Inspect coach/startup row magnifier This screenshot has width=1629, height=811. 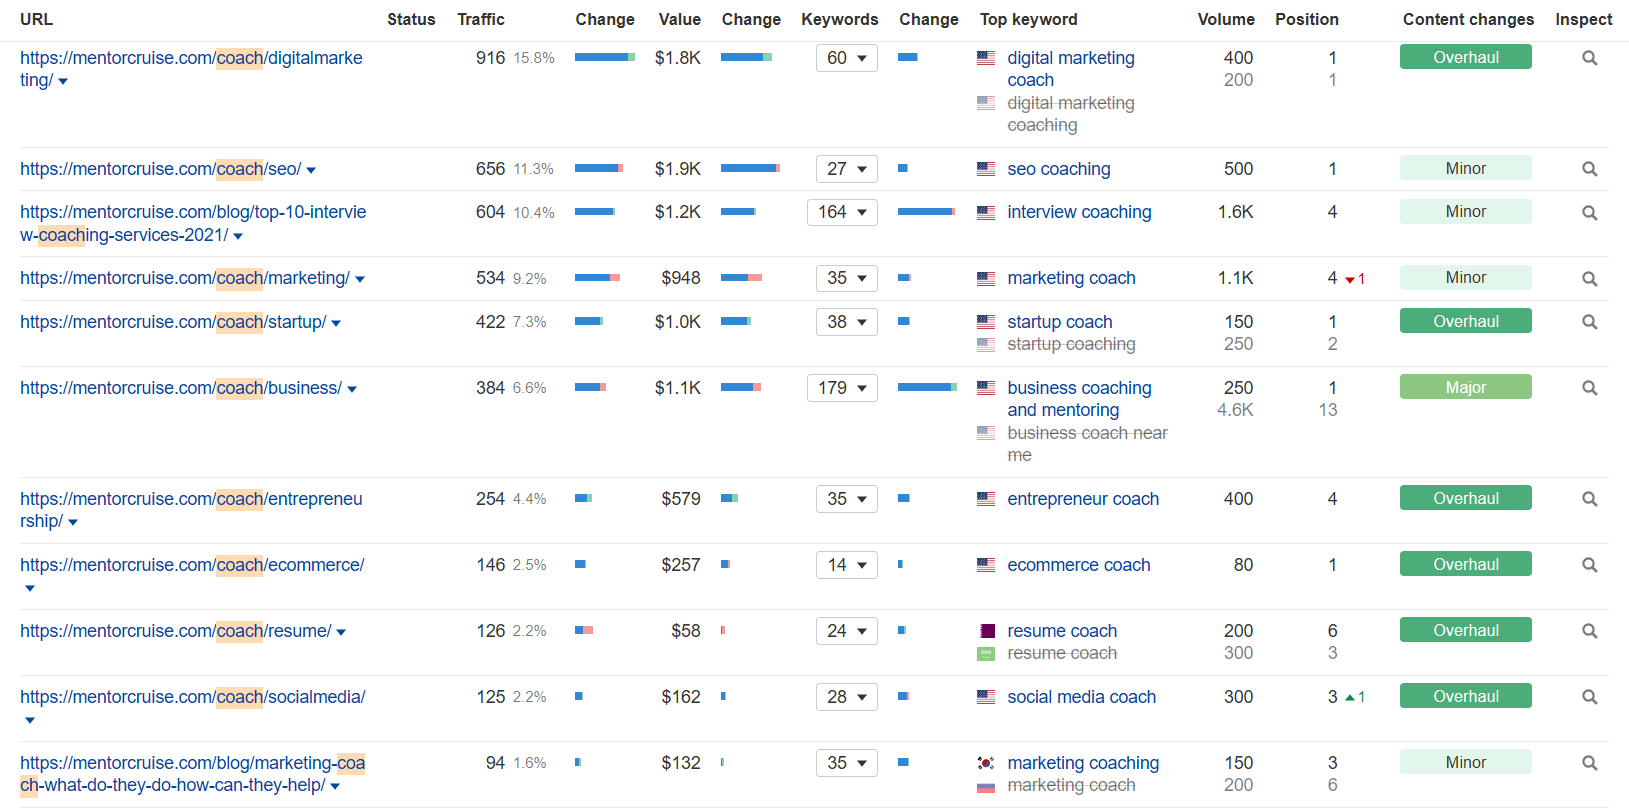pos(1589,322)
